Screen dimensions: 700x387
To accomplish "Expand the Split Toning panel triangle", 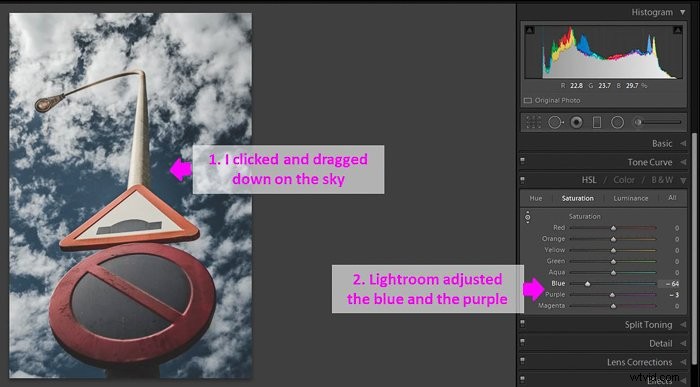I will tap(683, 325).
